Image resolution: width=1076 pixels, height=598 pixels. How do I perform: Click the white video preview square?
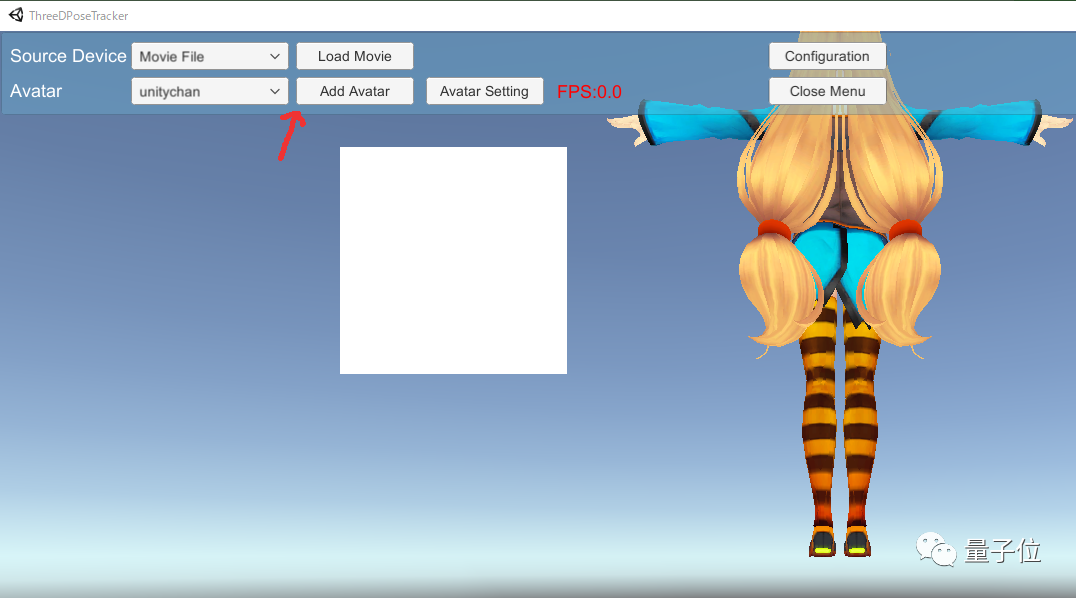click(454, 260)
